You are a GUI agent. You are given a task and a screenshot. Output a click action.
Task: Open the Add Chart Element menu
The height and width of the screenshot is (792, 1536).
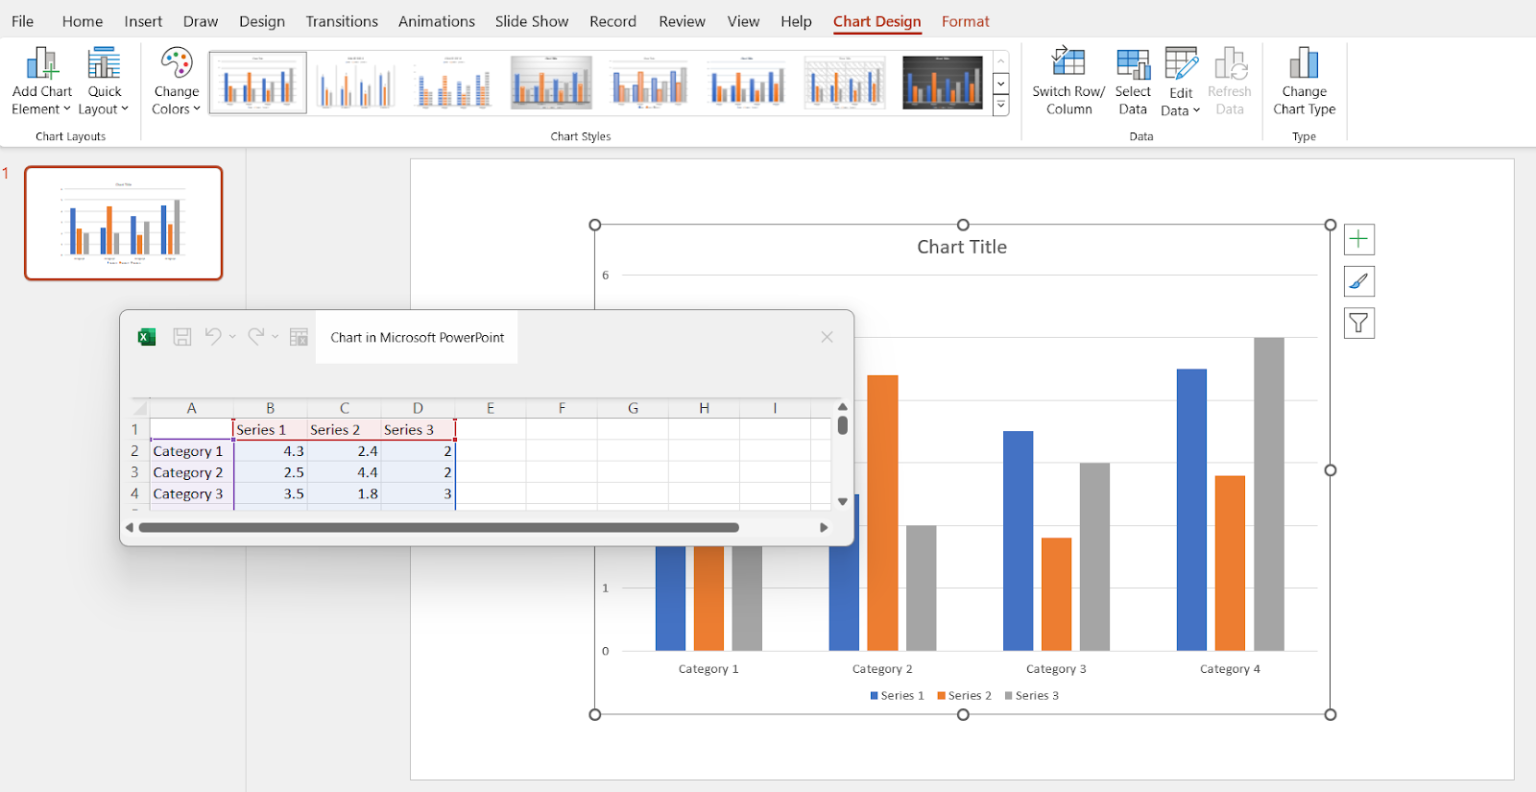[x=41, y=80]
